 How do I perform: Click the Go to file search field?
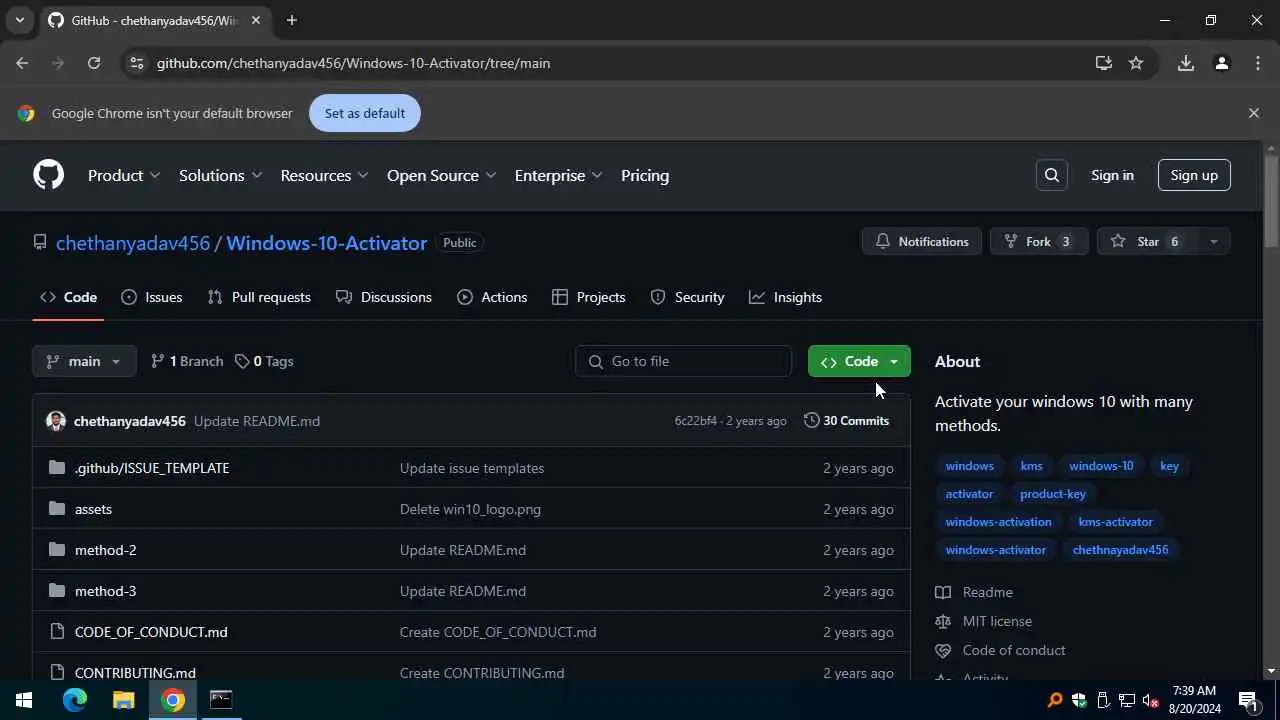684,361
